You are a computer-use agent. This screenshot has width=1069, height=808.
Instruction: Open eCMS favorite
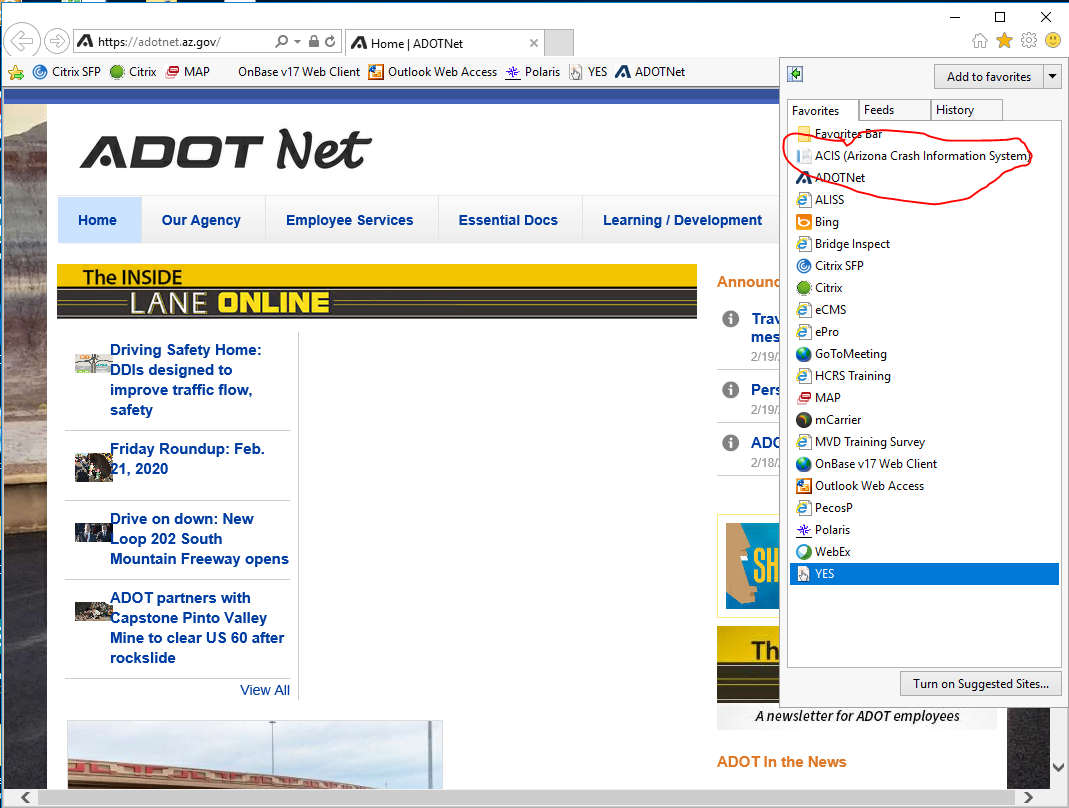pos(924,310)
